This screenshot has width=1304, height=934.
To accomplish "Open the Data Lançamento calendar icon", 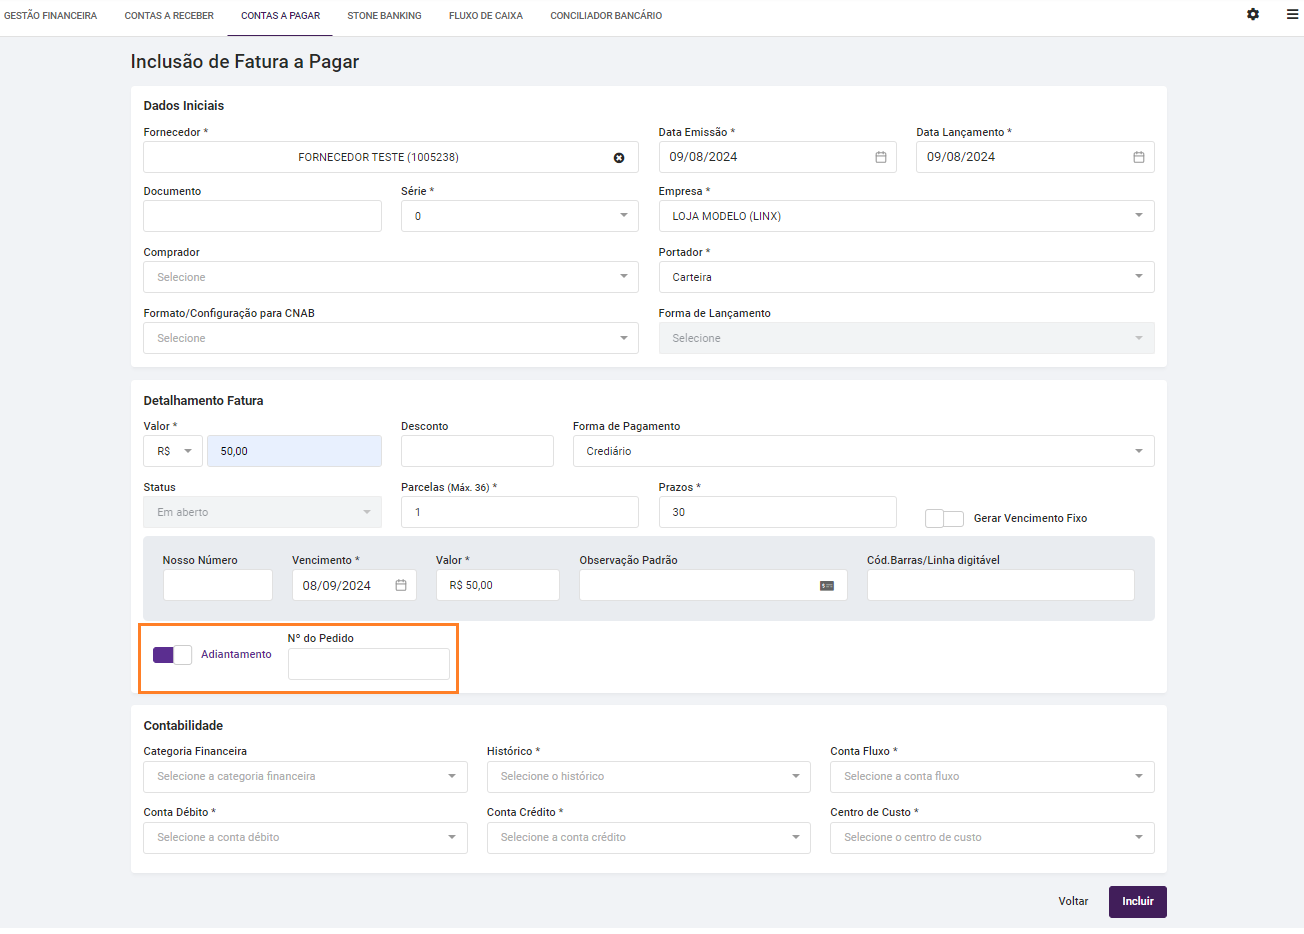I will tap(1138, 157).
